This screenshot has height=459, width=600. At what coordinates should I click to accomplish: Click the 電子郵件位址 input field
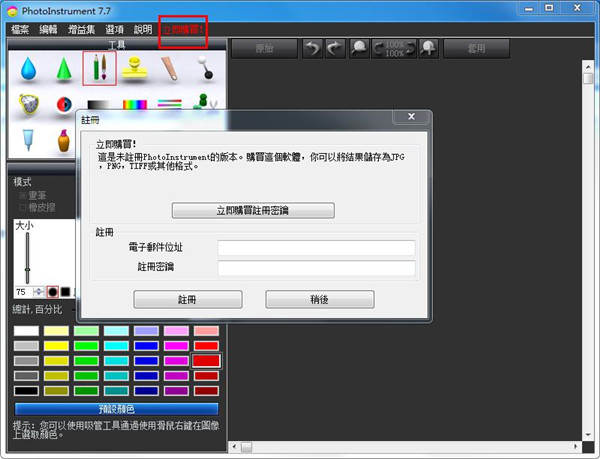[316, 248]
